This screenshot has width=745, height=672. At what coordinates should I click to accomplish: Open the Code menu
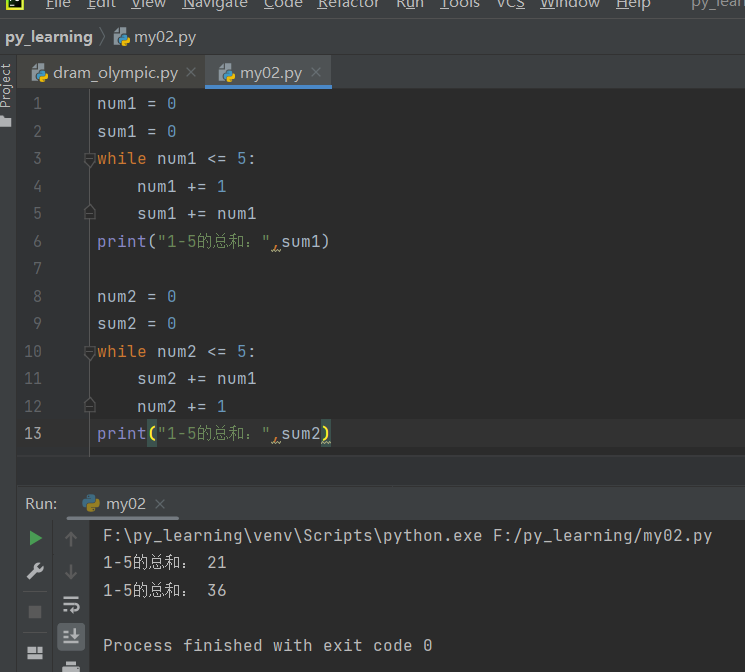[283, 4]
